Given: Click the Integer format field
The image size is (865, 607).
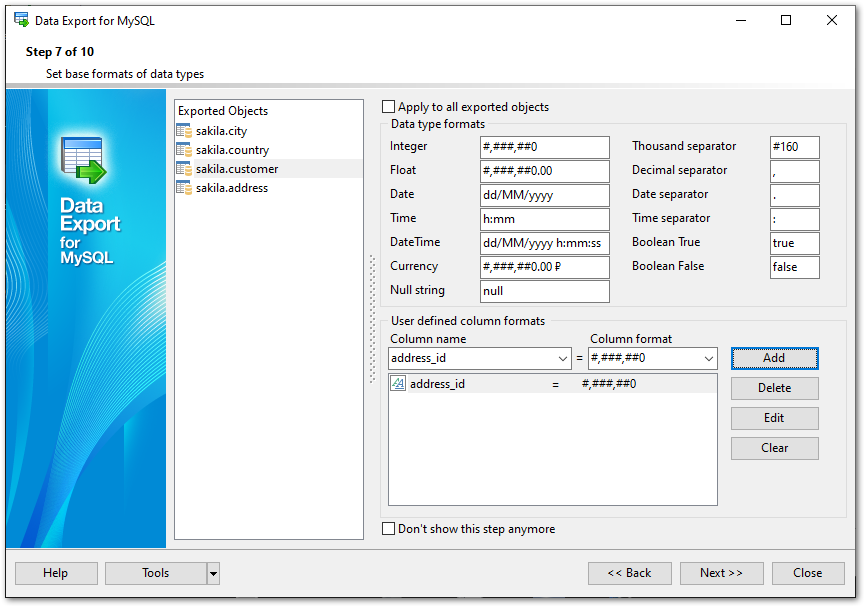Looking at the screenshot, I should pyautogui.click(x=544, y=147).
